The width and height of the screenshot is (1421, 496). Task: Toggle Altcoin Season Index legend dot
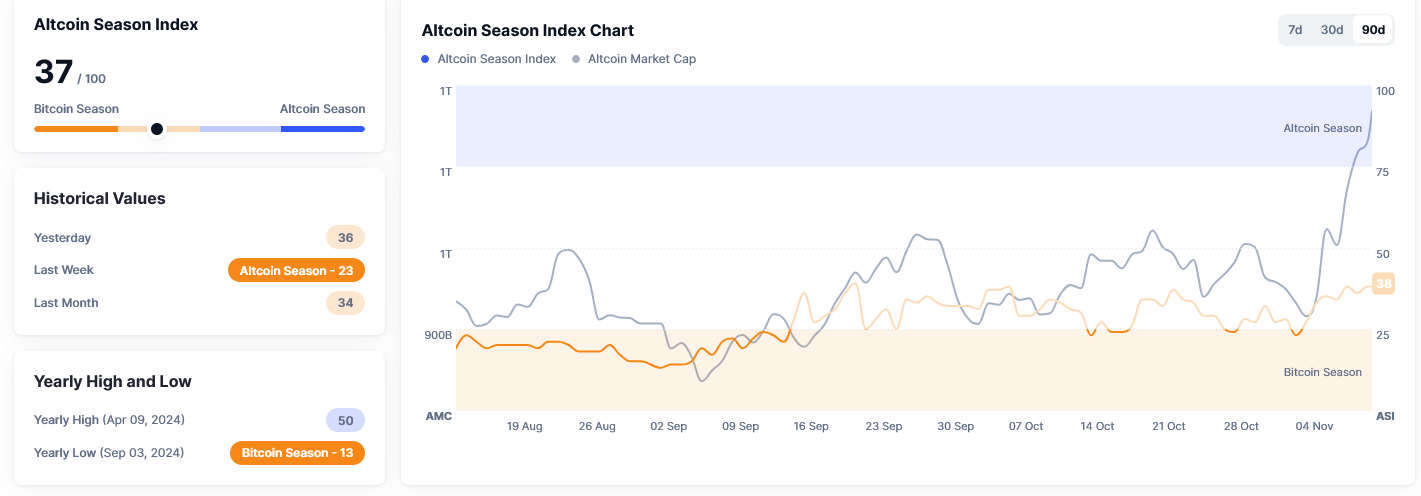click(426, 59)
